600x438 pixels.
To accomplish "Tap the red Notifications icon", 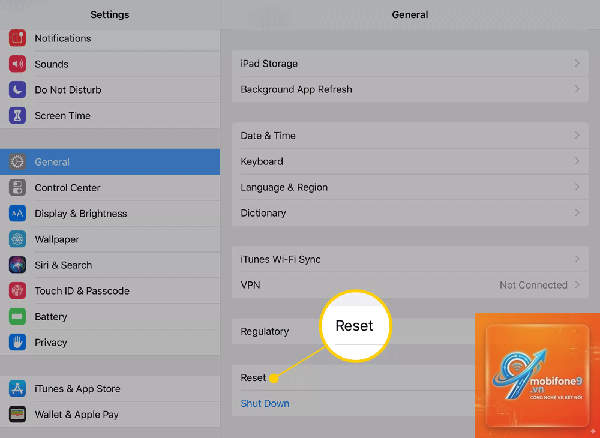I will coord(17,38).
